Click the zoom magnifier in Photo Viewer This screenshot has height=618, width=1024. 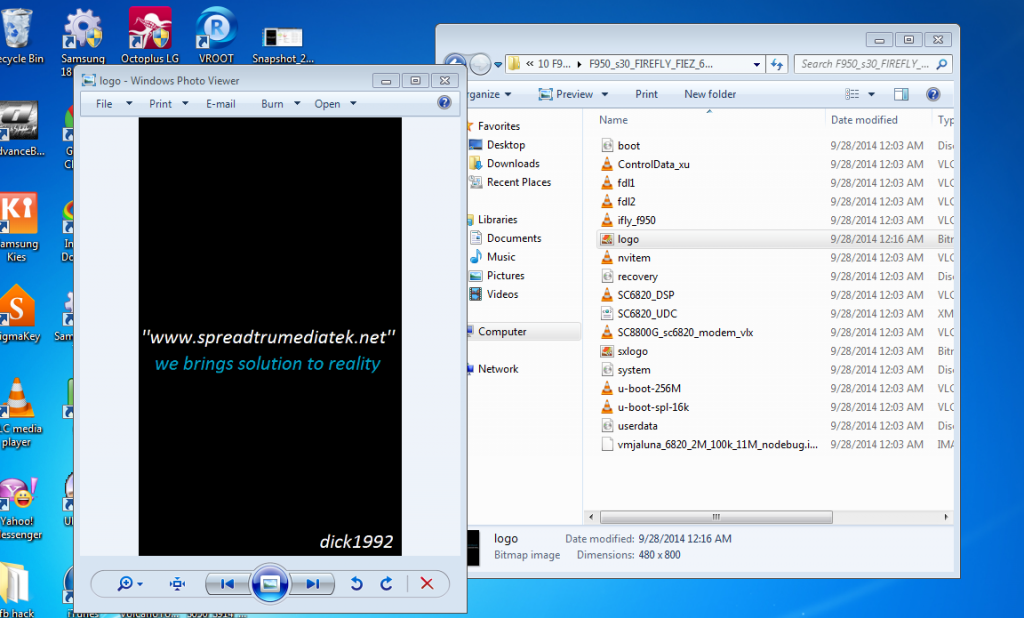click(x=126, y=584)
